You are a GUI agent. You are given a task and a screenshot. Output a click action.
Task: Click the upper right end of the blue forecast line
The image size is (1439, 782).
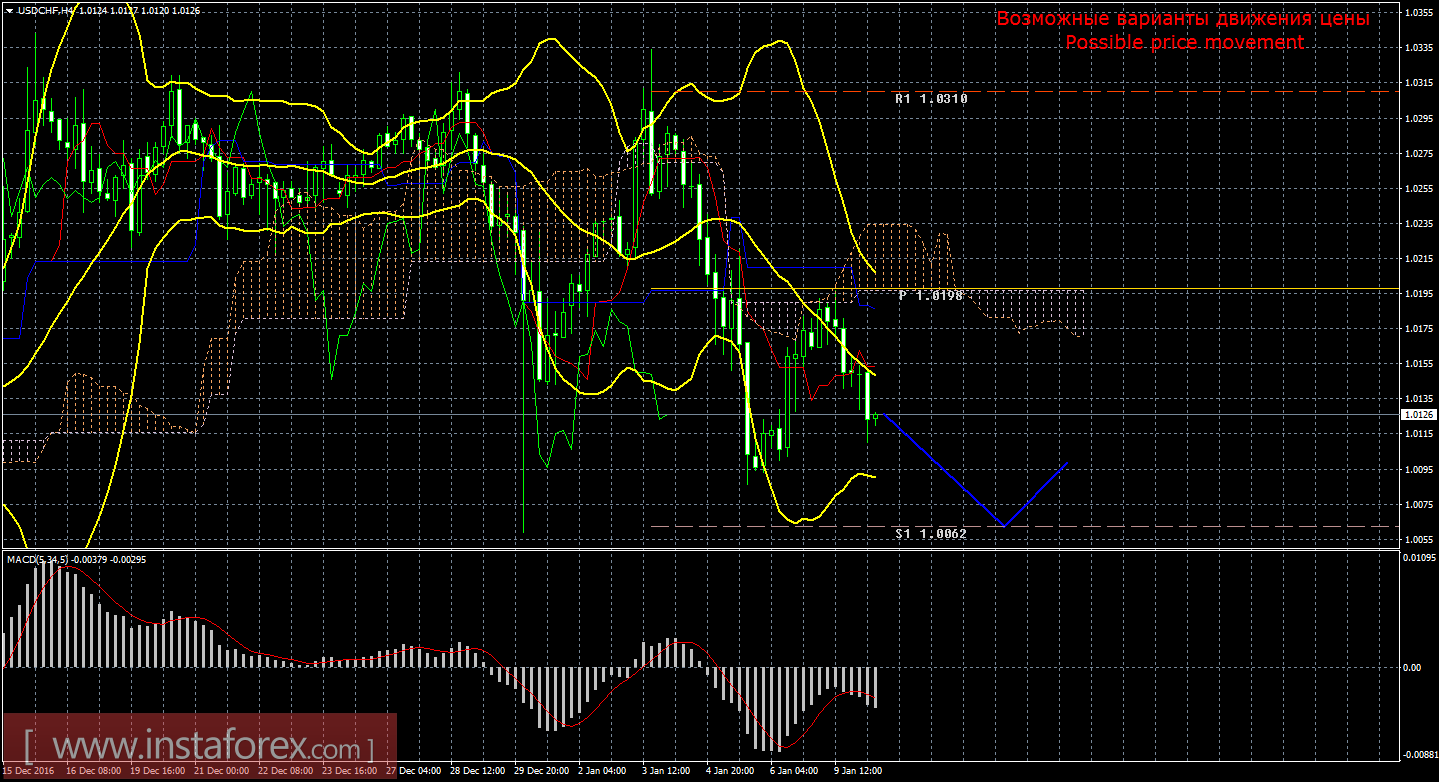(x=1067, y=463)
